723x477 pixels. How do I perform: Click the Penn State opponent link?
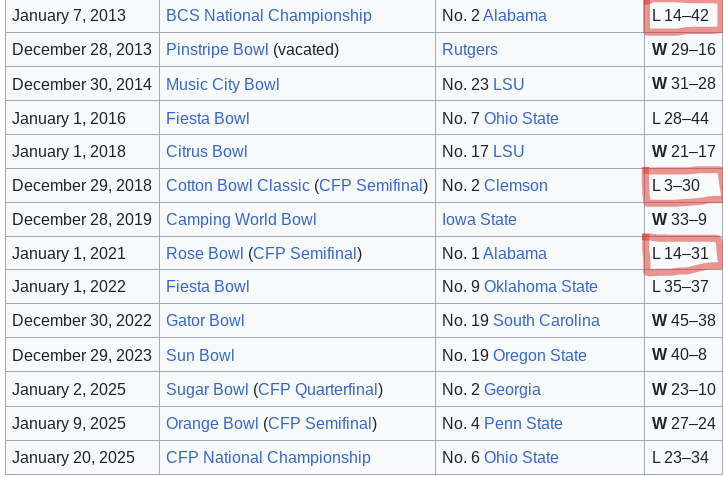click(523, 423)
